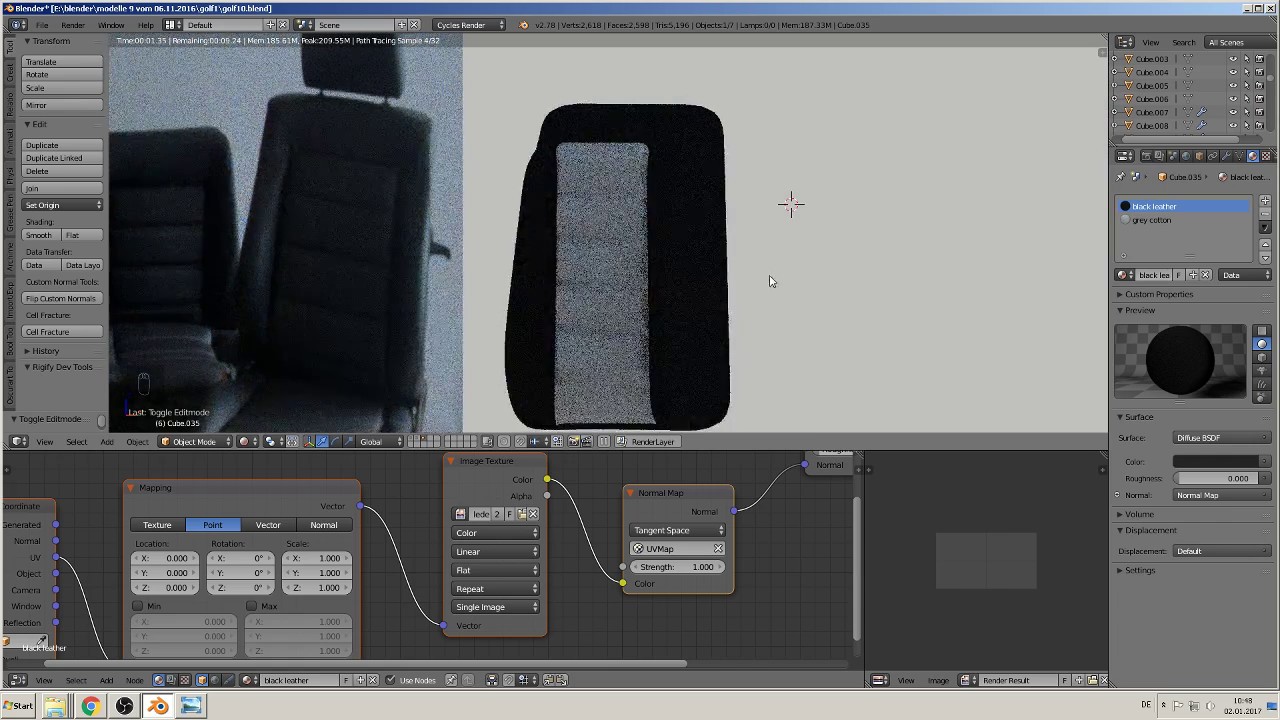The image size is (1280, 720).
Task: Open the world tab in Properties editor
Action: [1186, 156]
